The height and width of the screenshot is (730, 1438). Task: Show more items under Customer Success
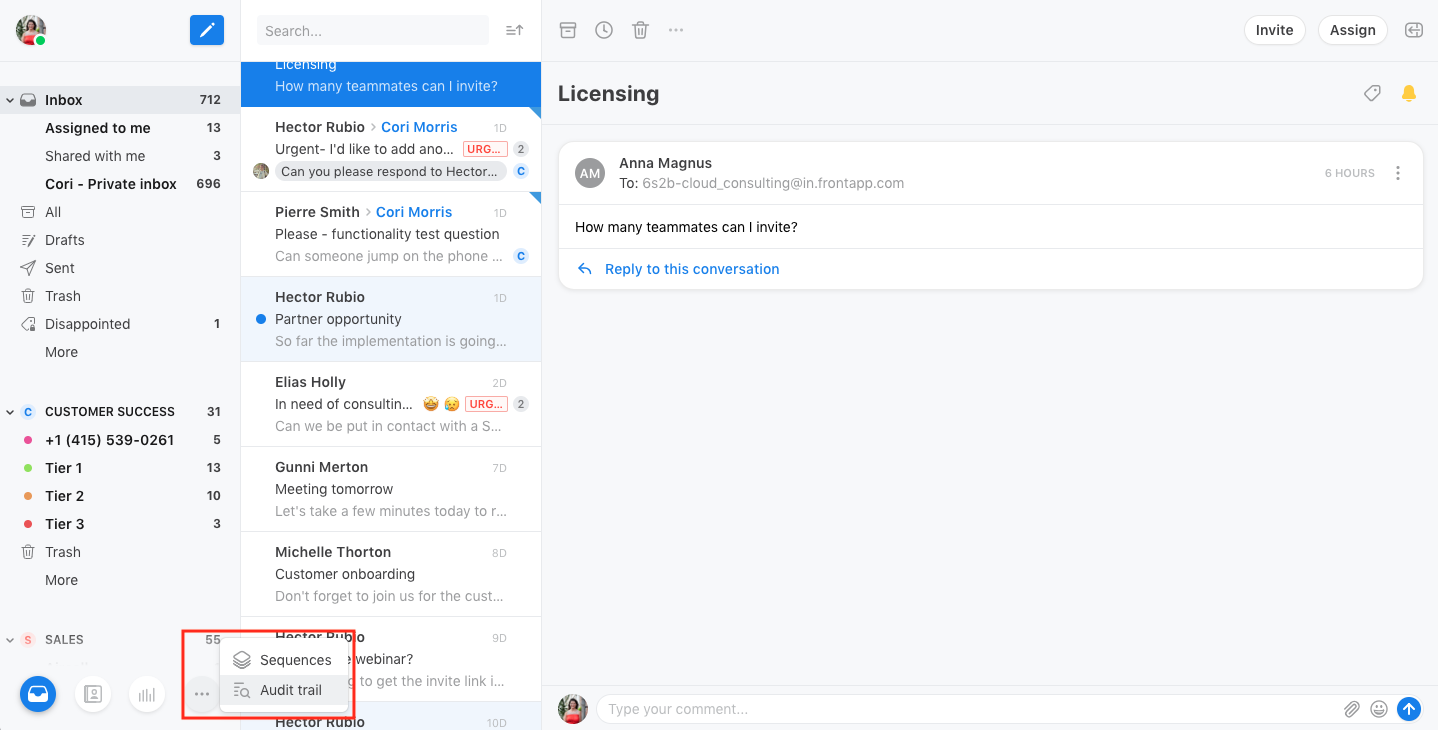[x=61, y=580]
